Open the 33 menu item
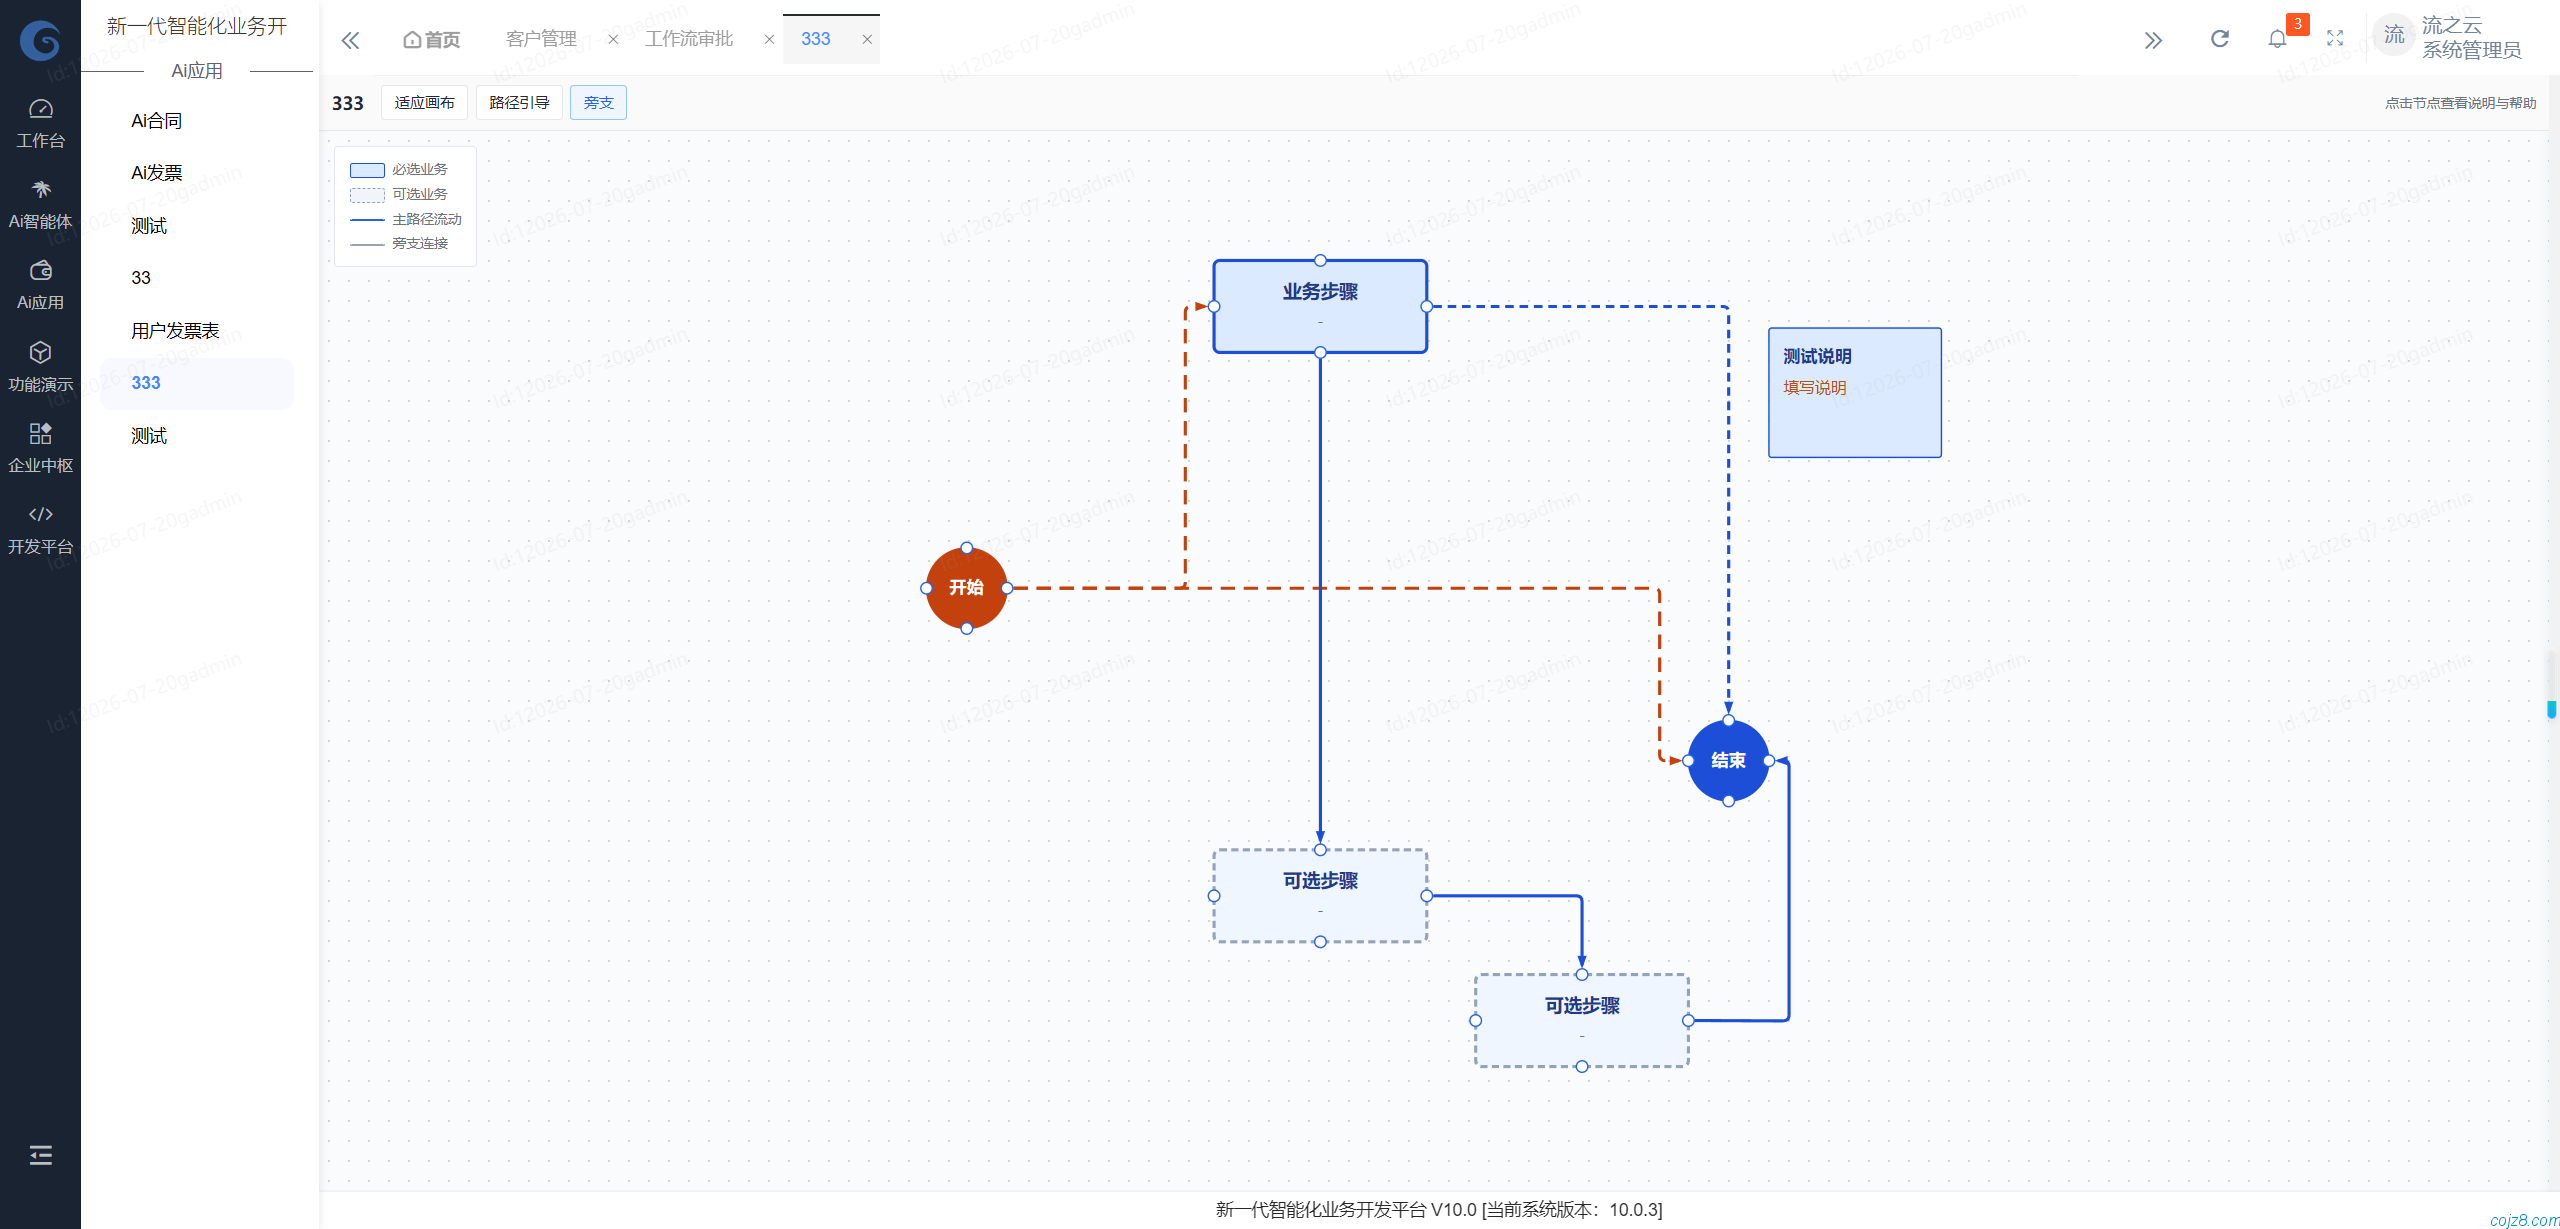Image resolution: width=2560 pixels, height=1229 pixels. tap(197, 278)
